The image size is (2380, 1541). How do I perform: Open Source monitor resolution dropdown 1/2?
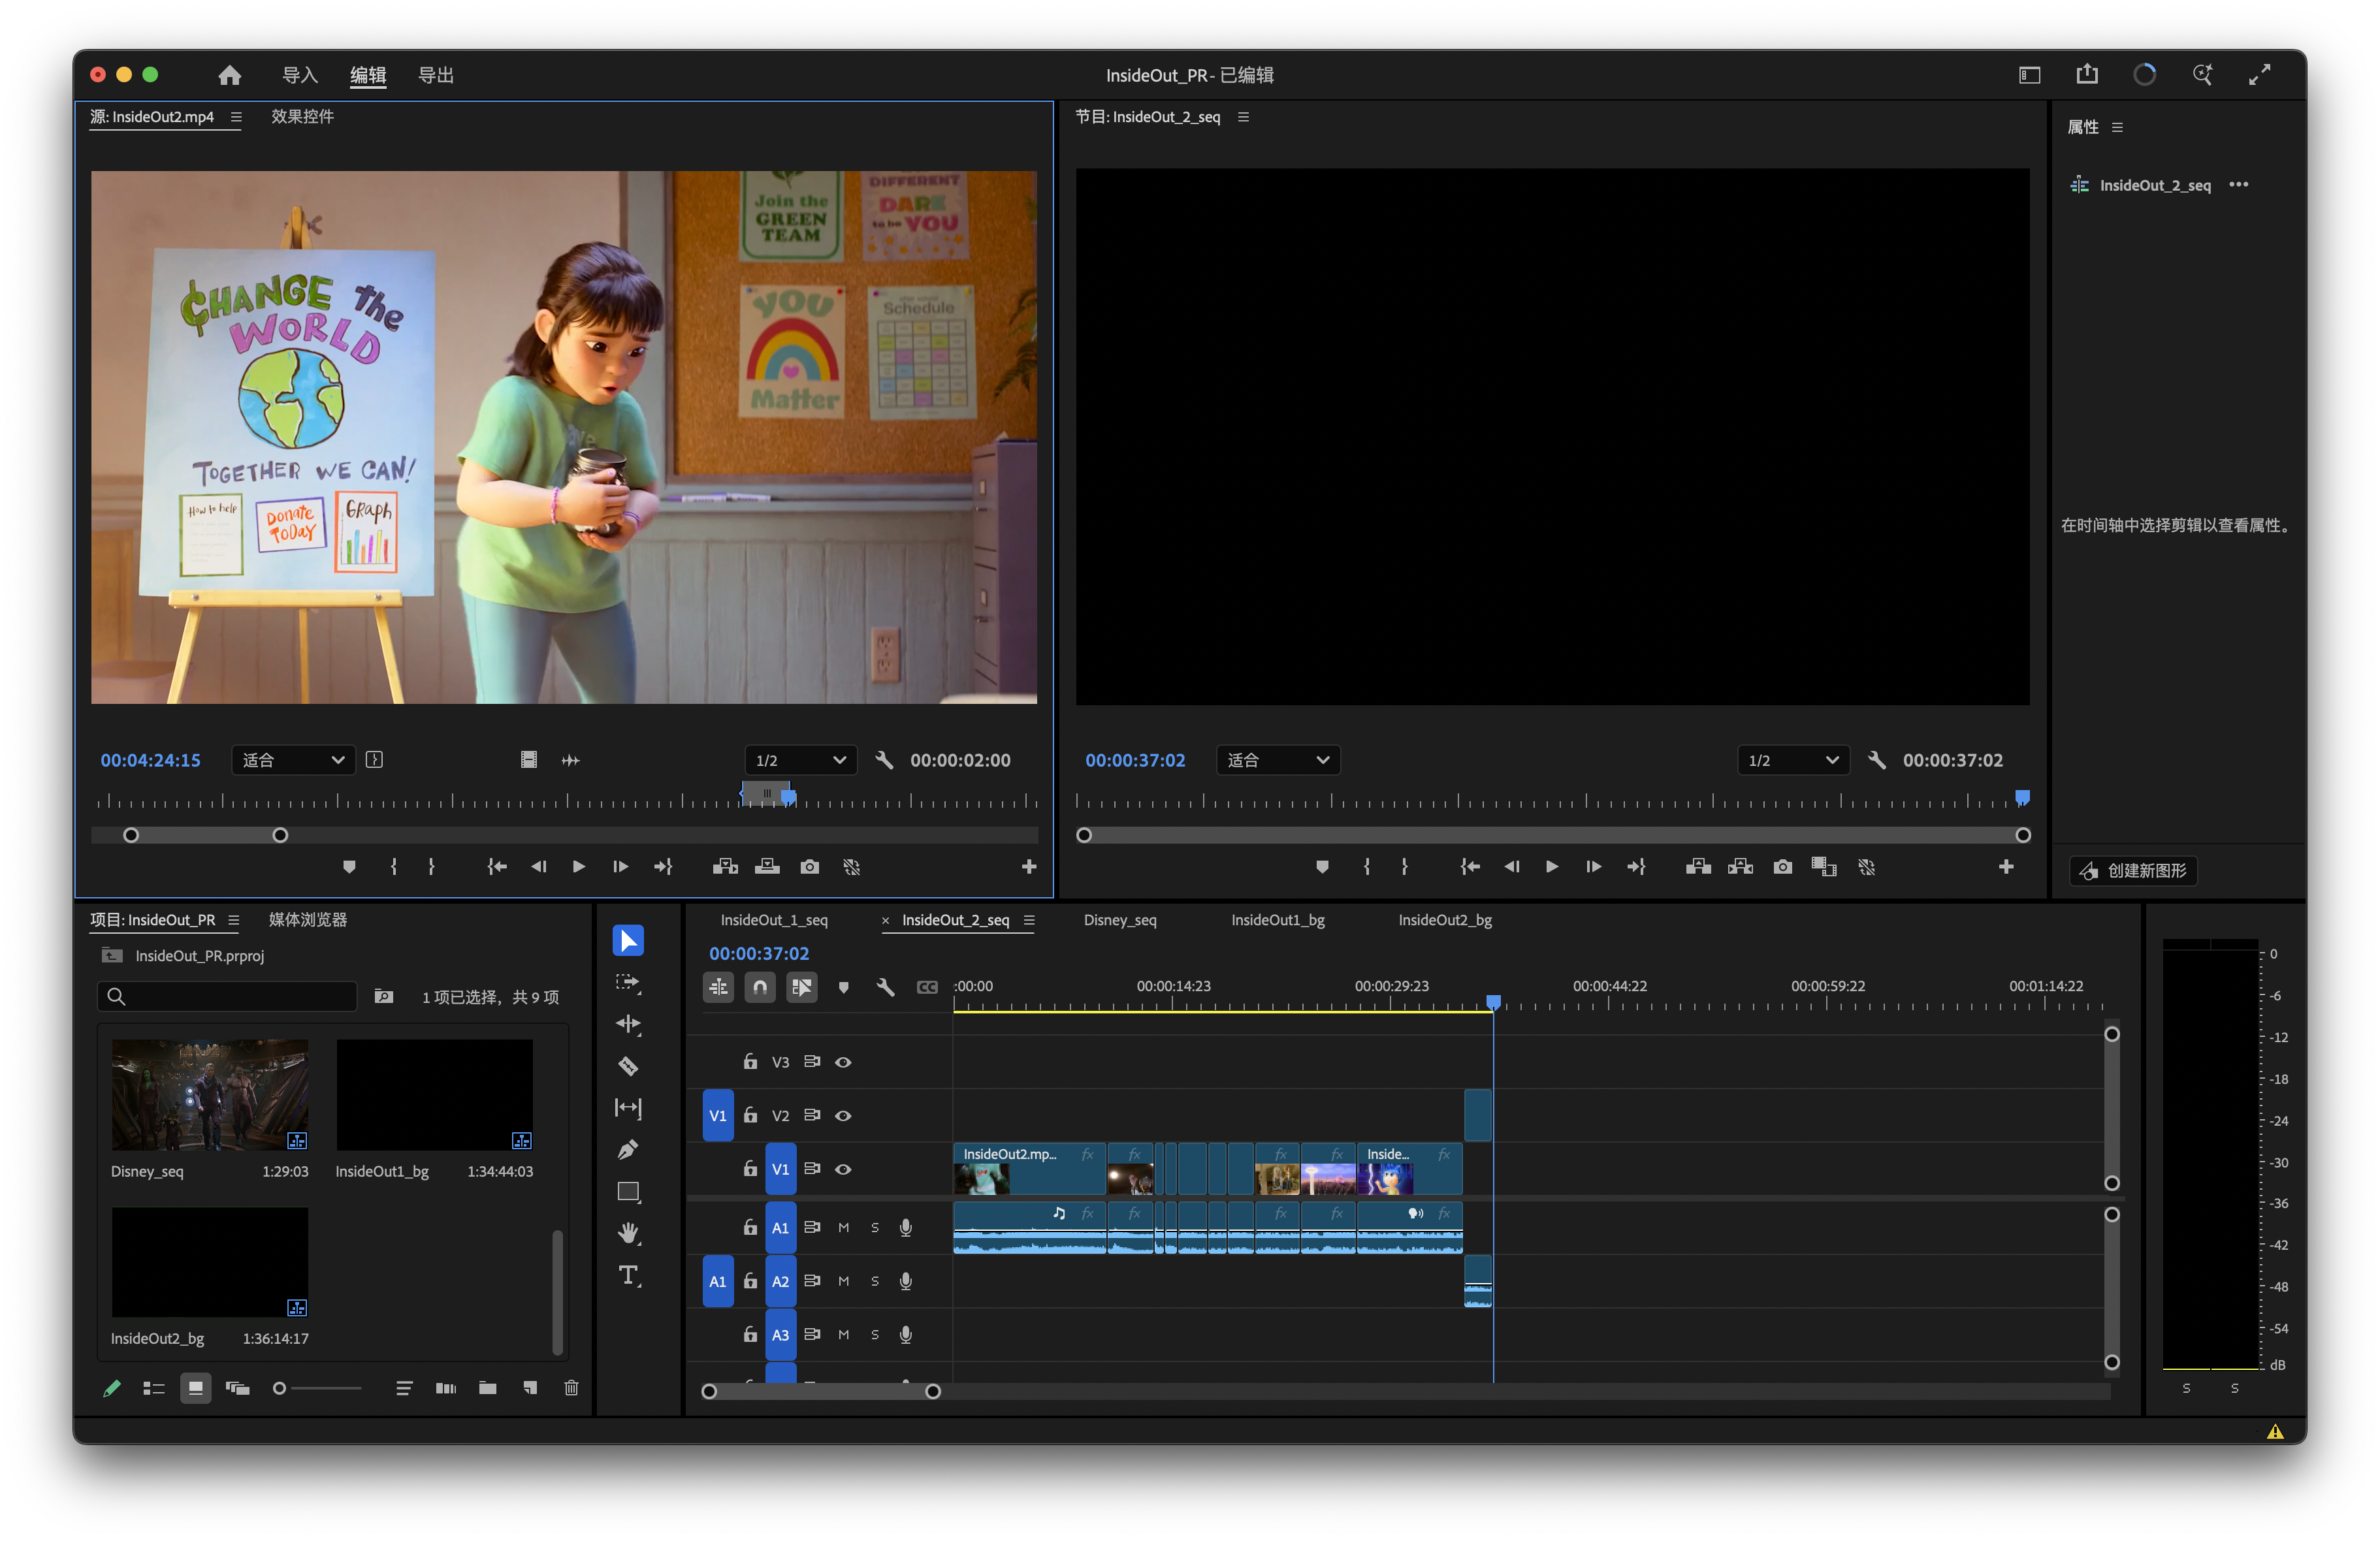(800, 760)
